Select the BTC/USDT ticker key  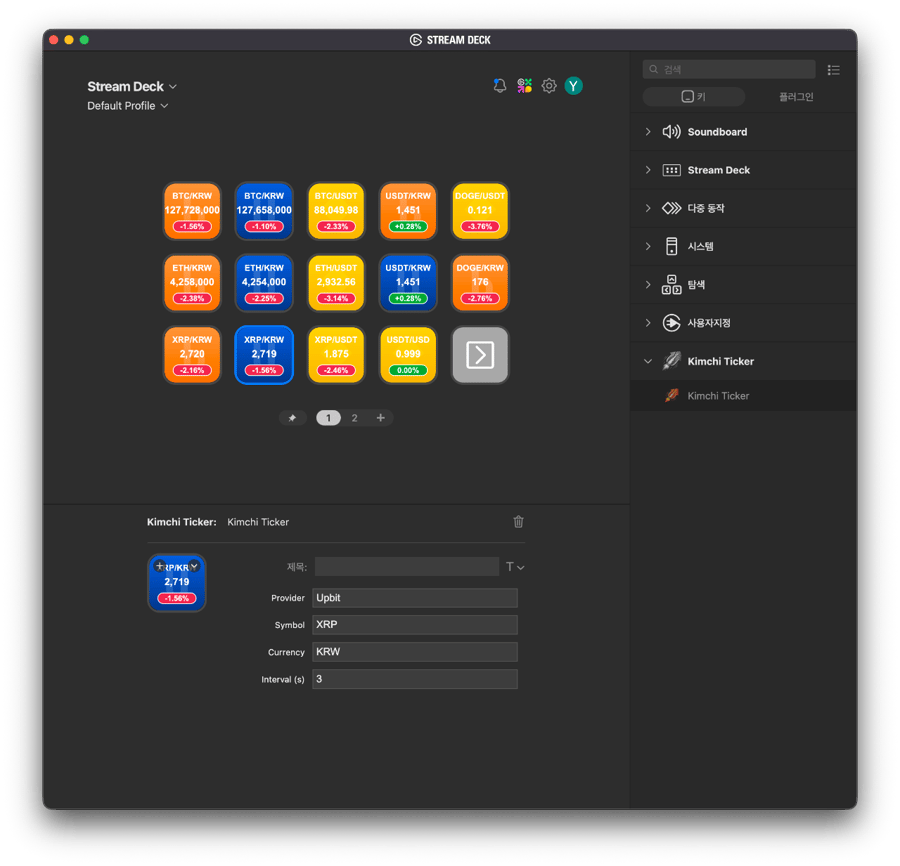pyautogui.click(x=336, y=211)
